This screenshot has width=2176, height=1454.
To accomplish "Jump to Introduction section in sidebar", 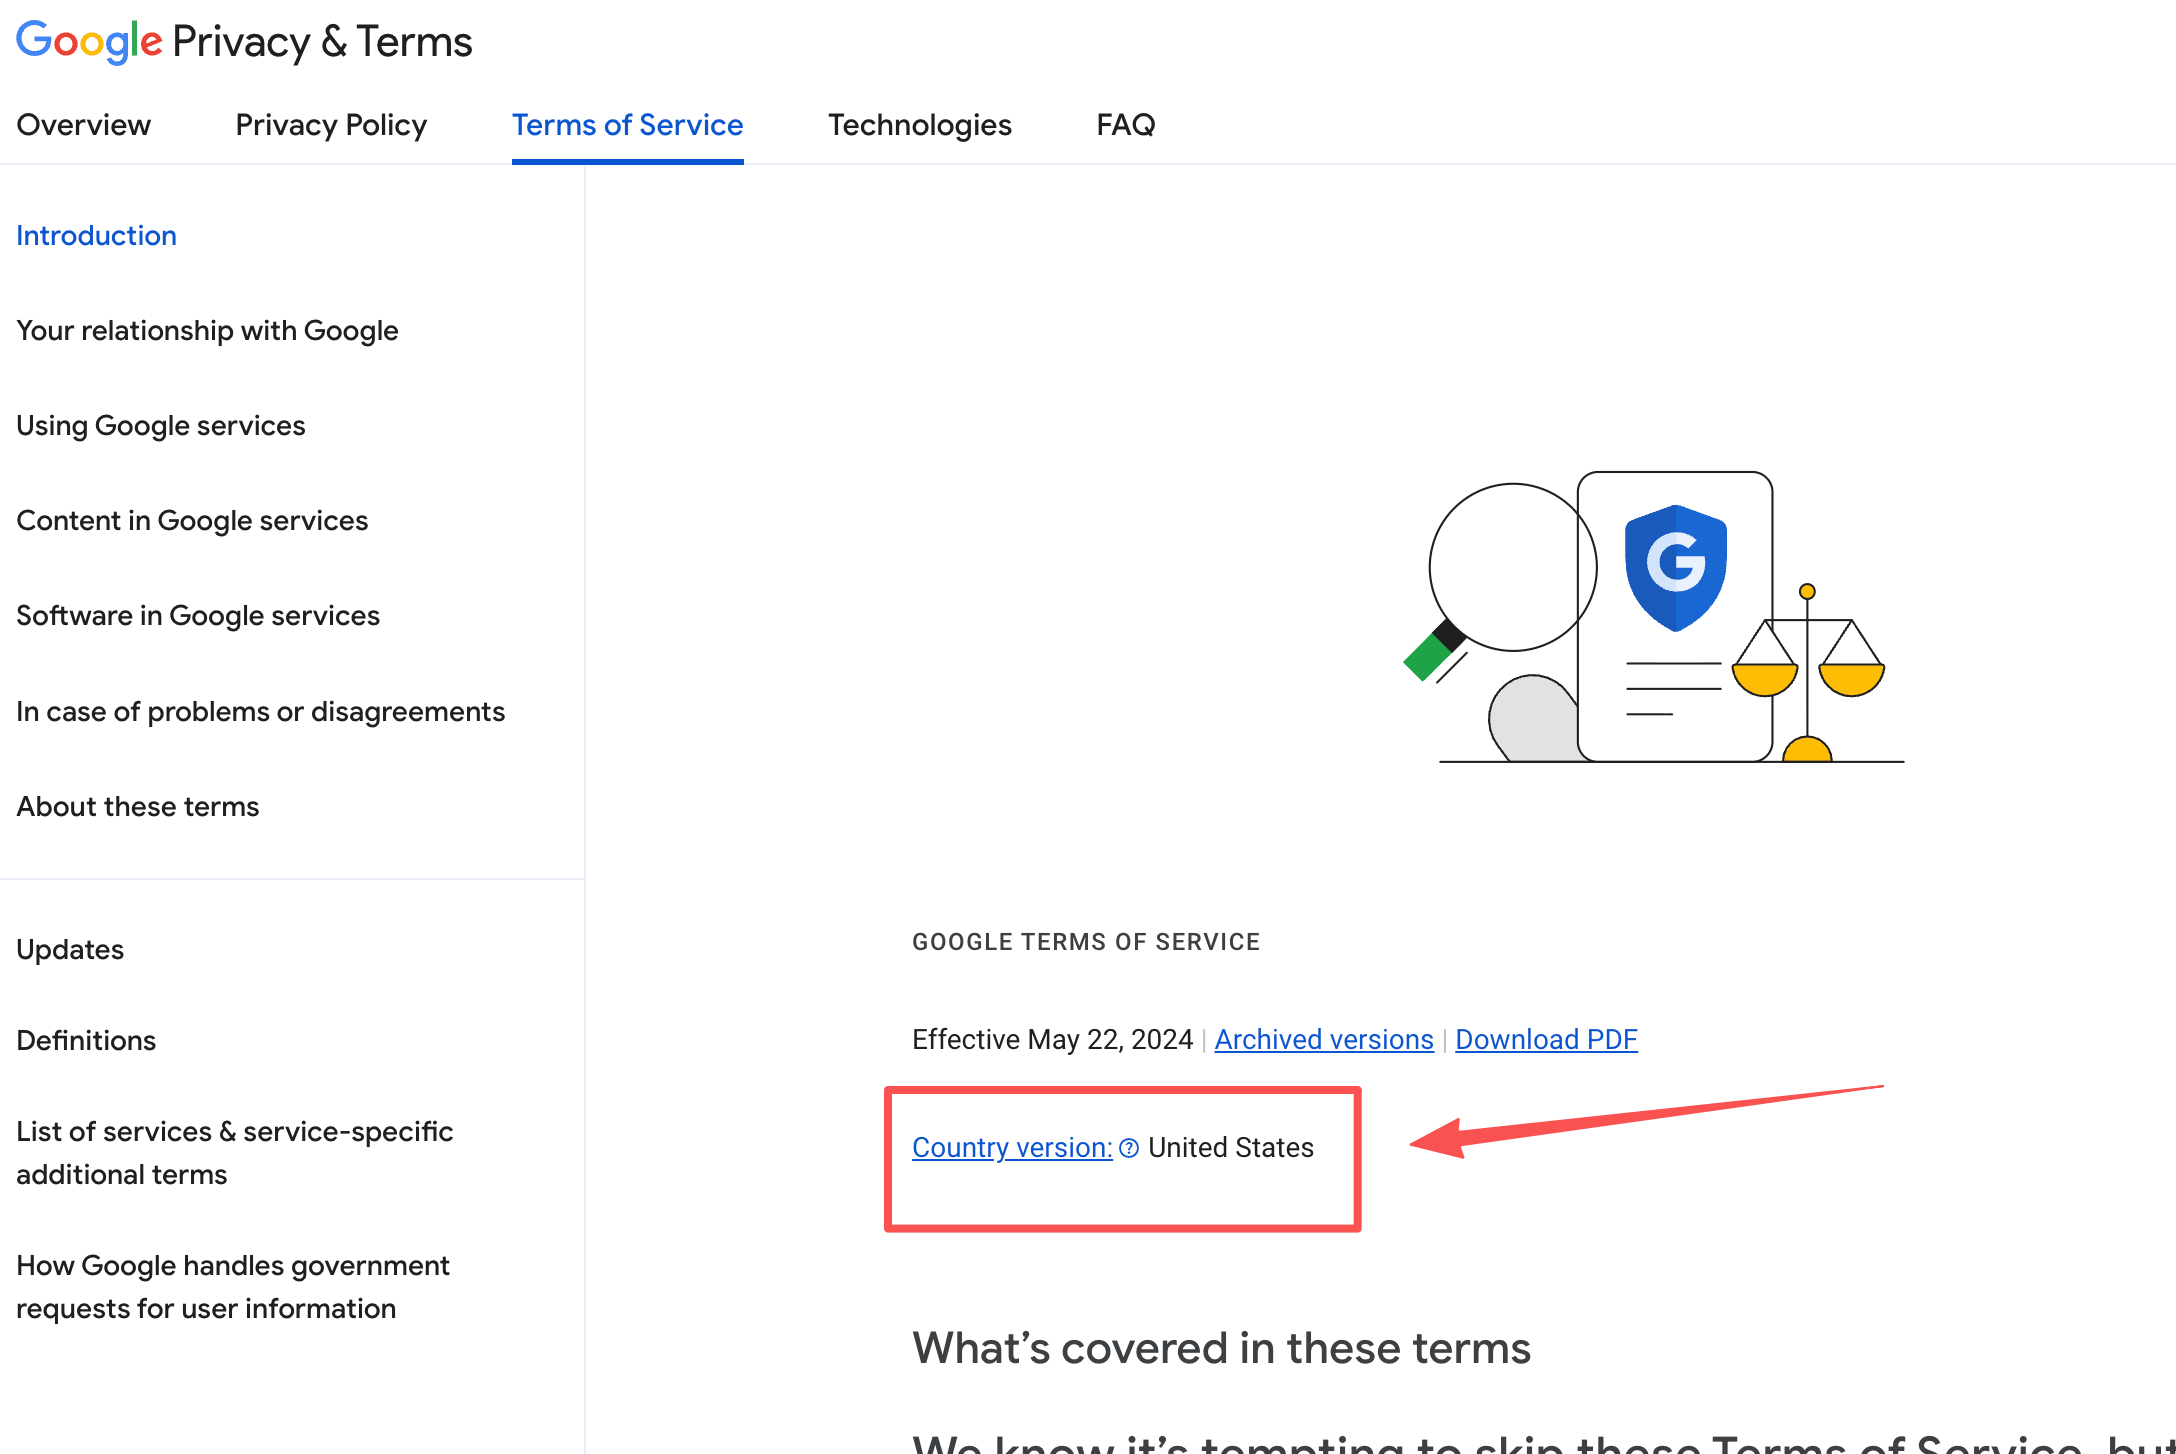I will click(97, 236).
